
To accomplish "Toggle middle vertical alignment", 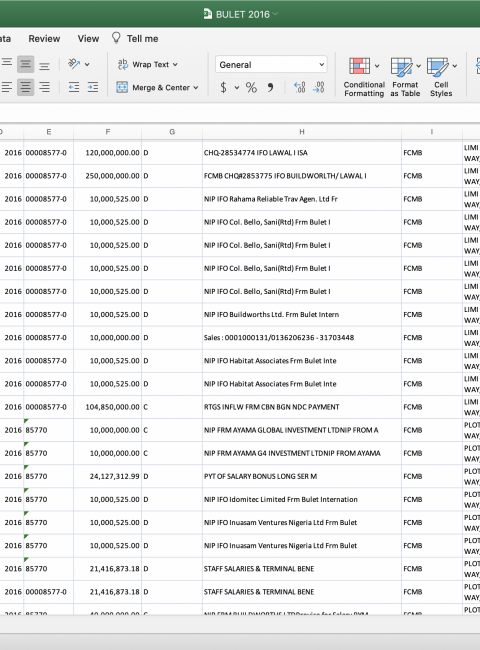I will (x=25, y=64).
